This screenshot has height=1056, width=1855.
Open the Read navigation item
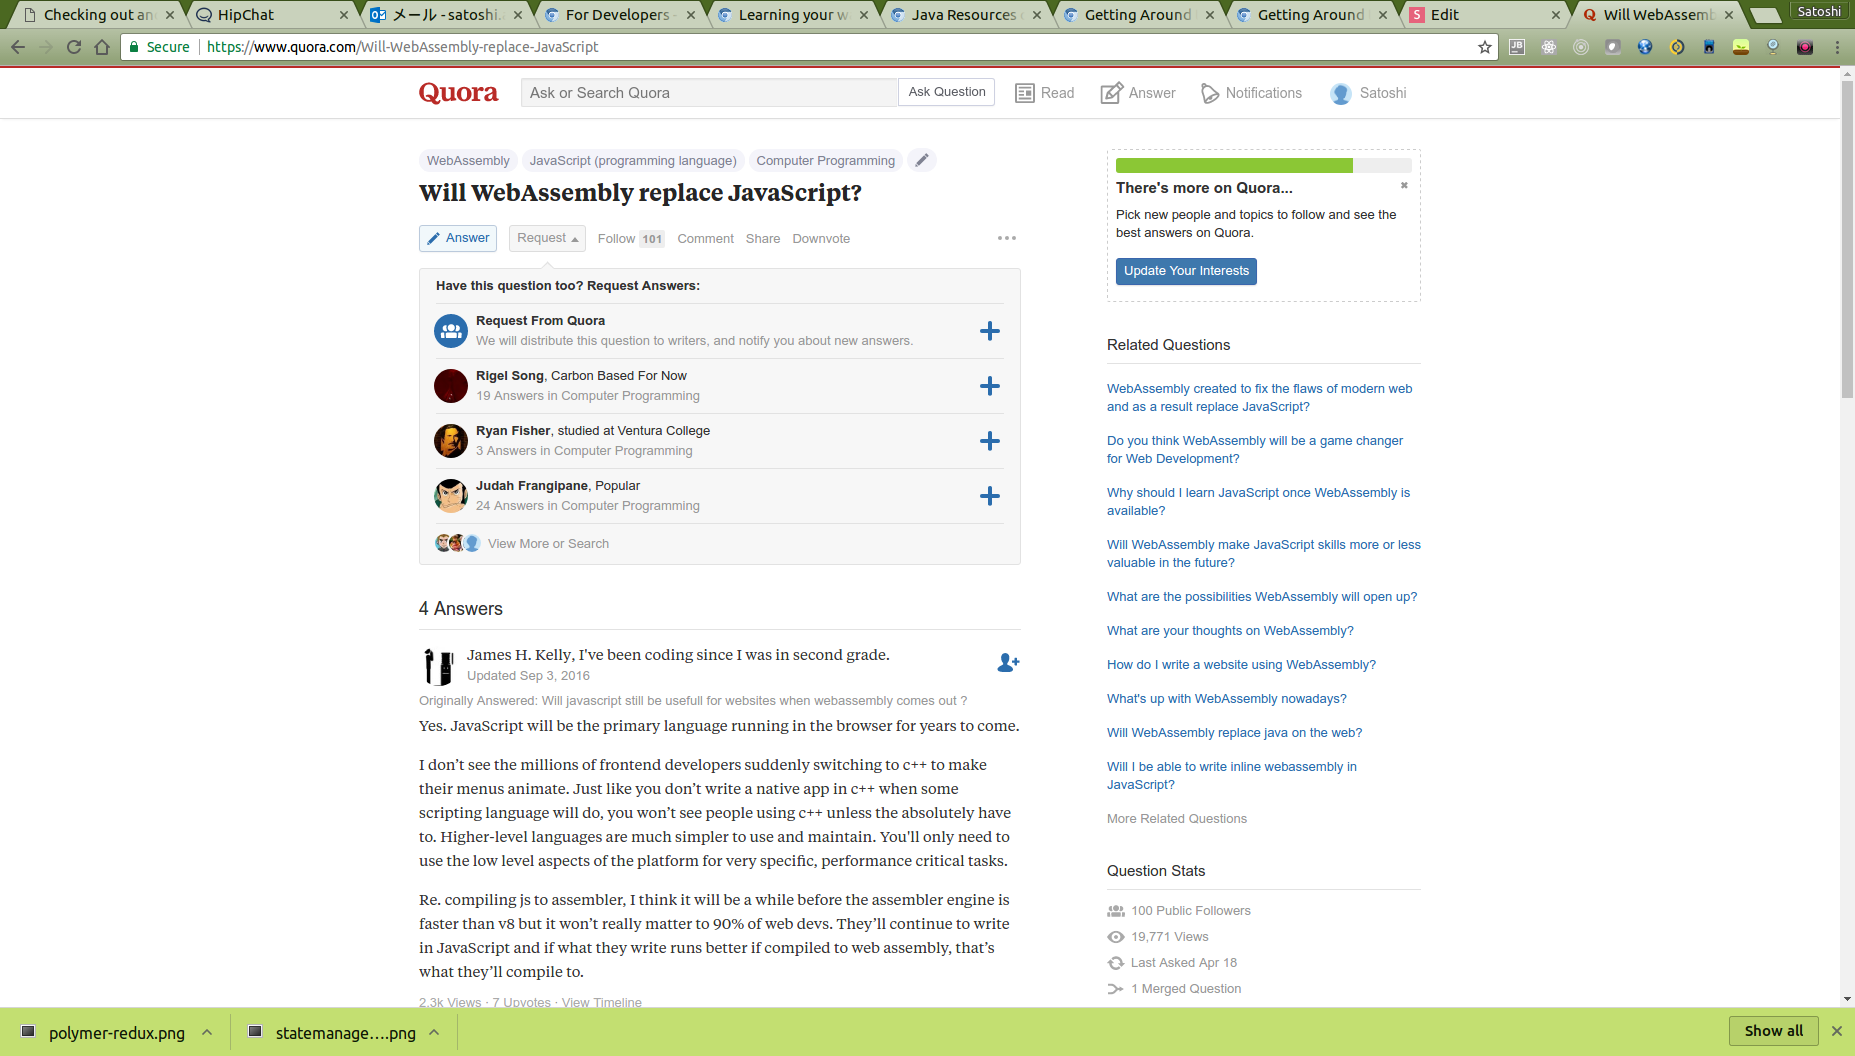tap(1045, 93)
